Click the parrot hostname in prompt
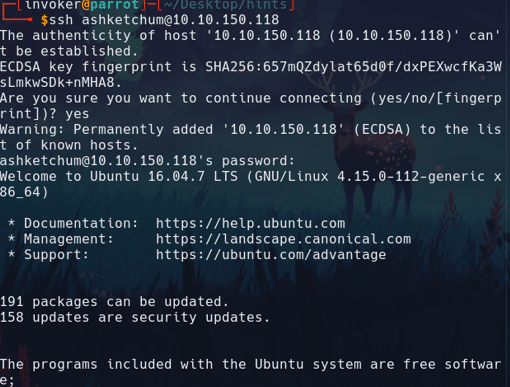Screen dimensions: 510x387 114,5
